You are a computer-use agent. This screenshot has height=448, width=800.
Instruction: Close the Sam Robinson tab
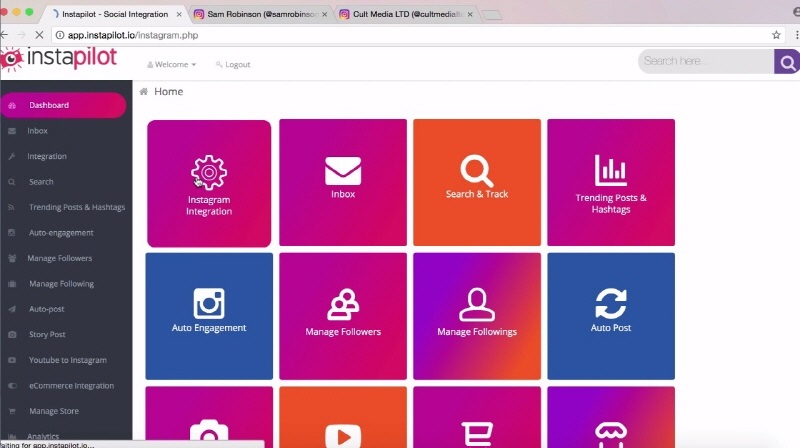coord(324,14)
